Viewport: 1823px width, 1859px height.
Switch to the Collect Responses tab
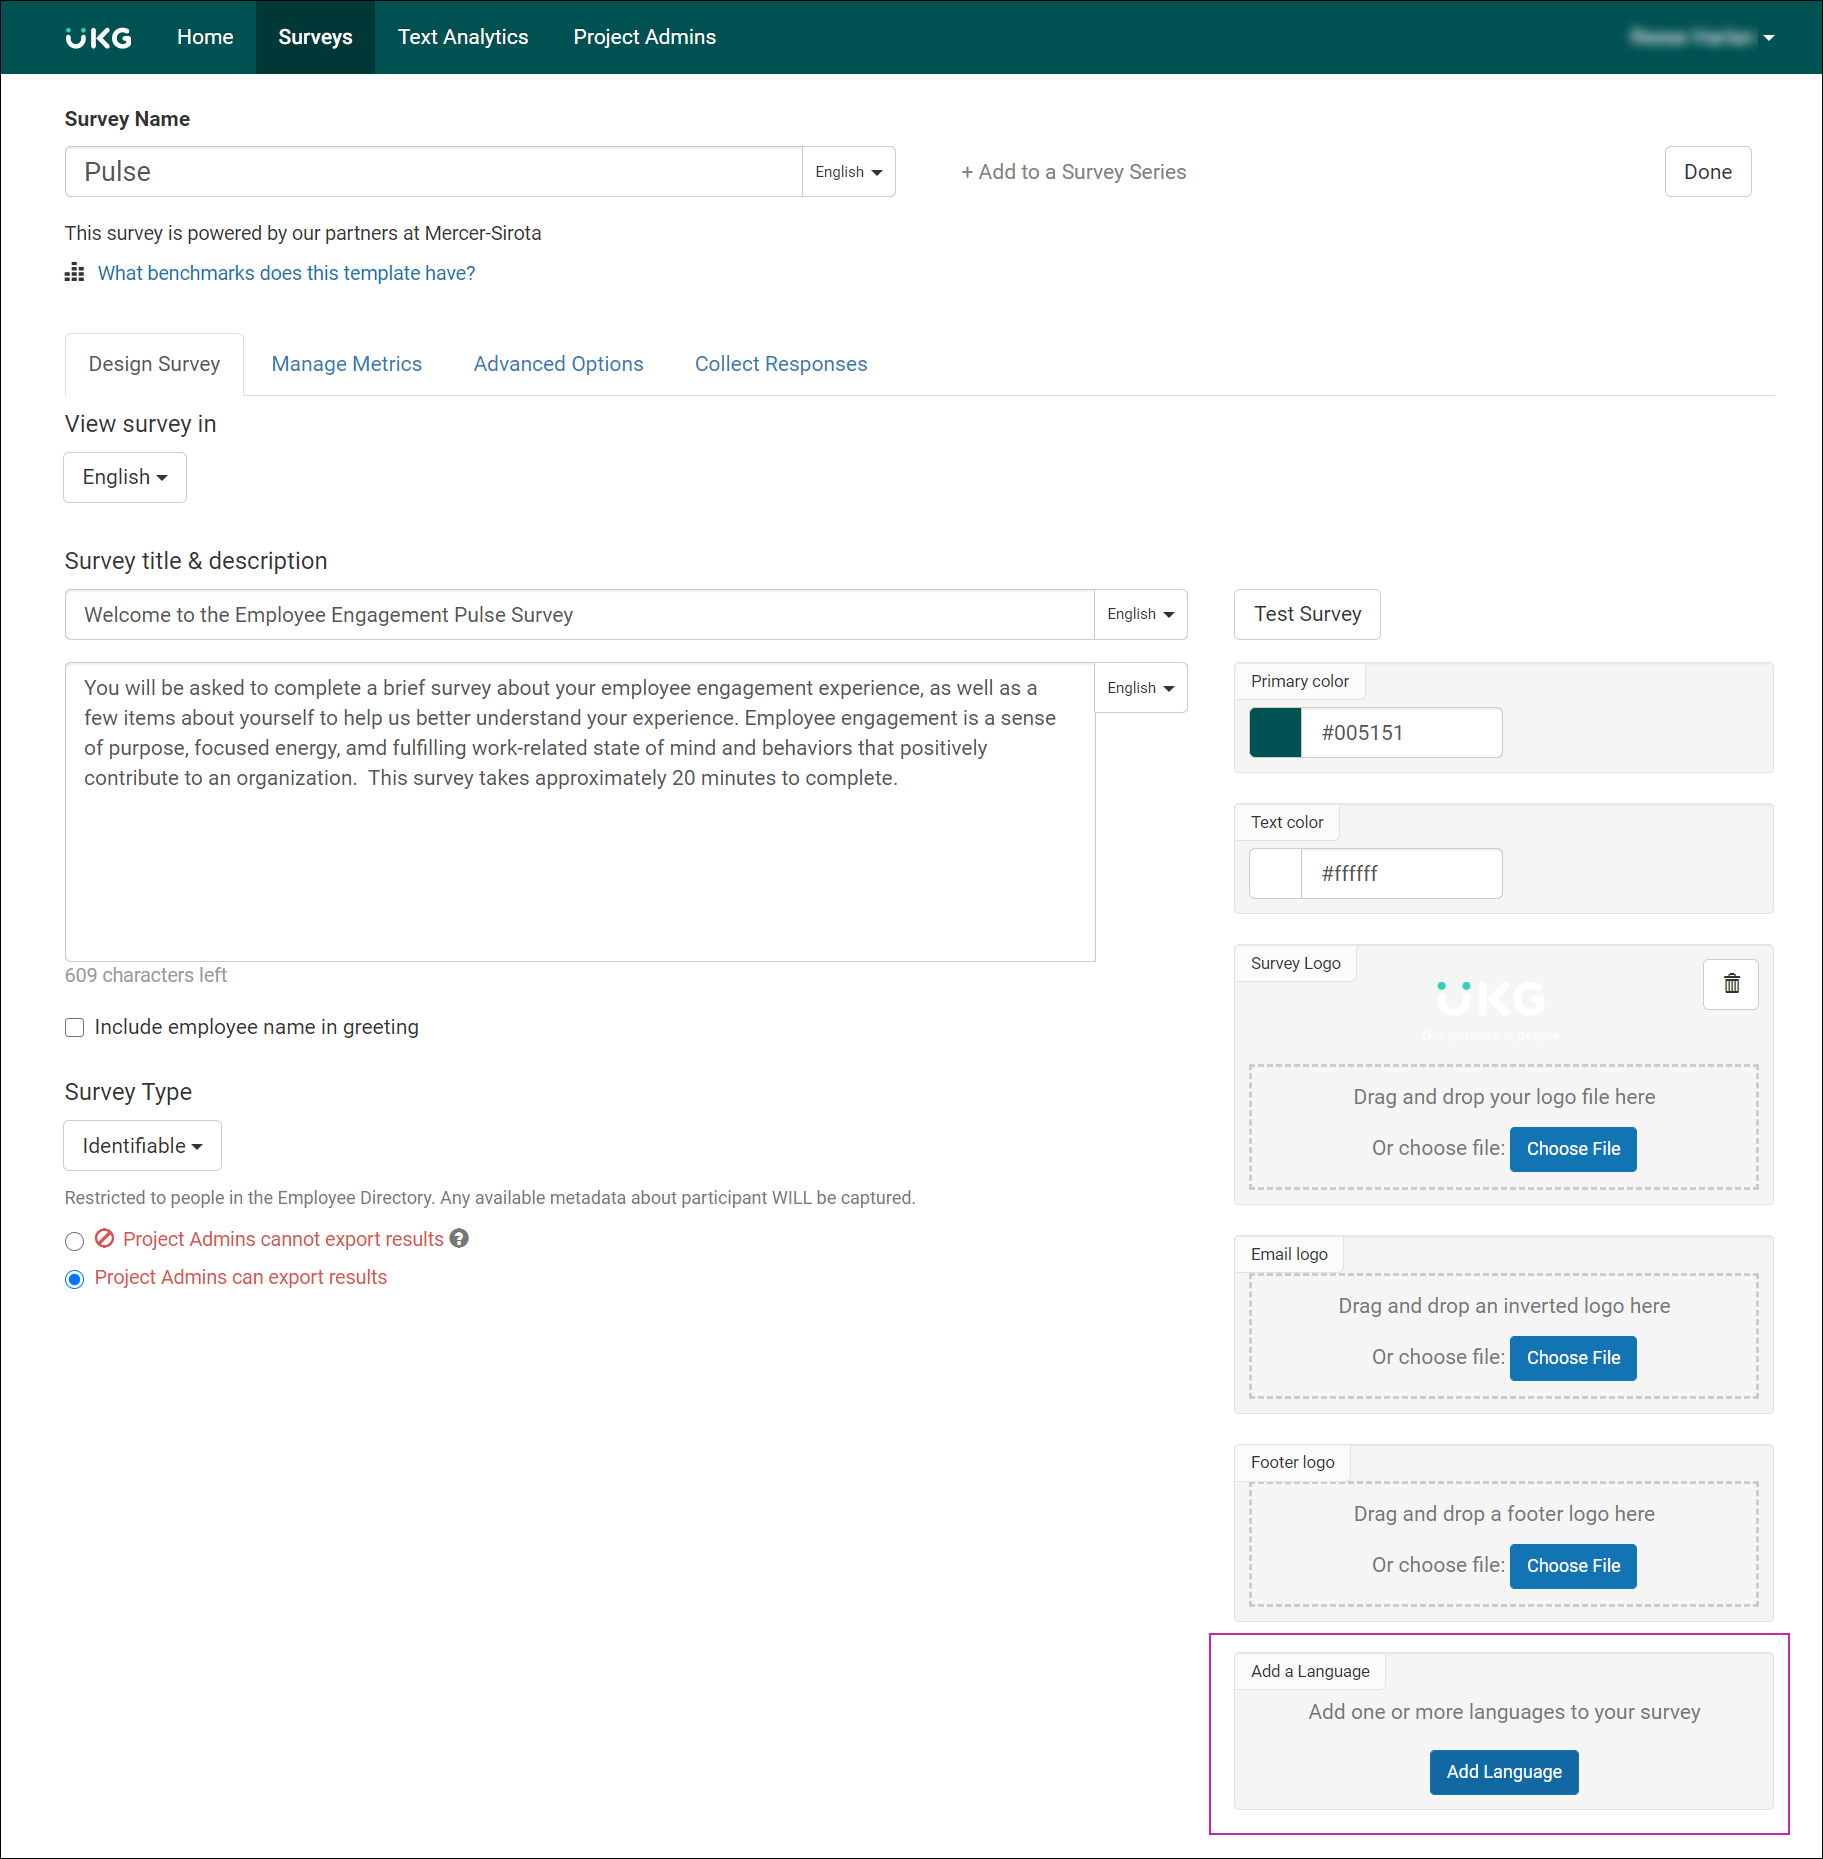[x=781, y=364]
